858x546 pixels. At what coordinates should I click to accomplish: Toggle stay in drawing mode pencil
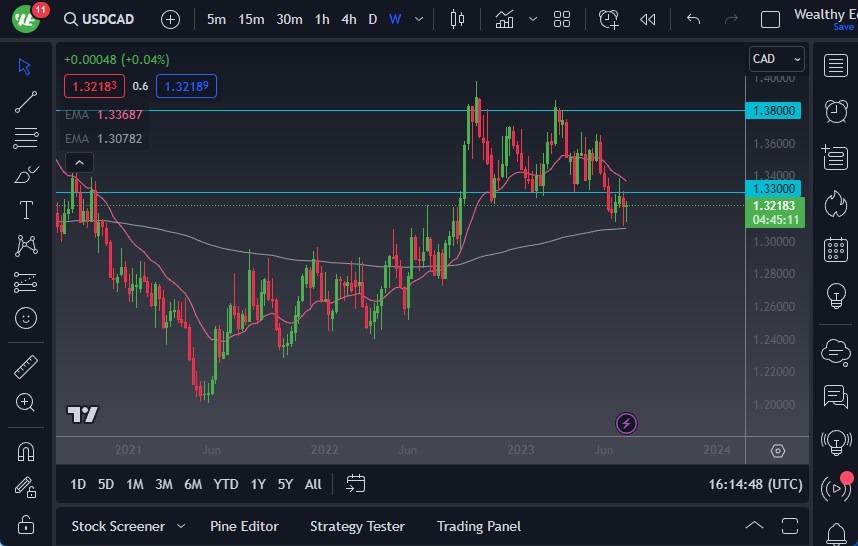[26, 487]
